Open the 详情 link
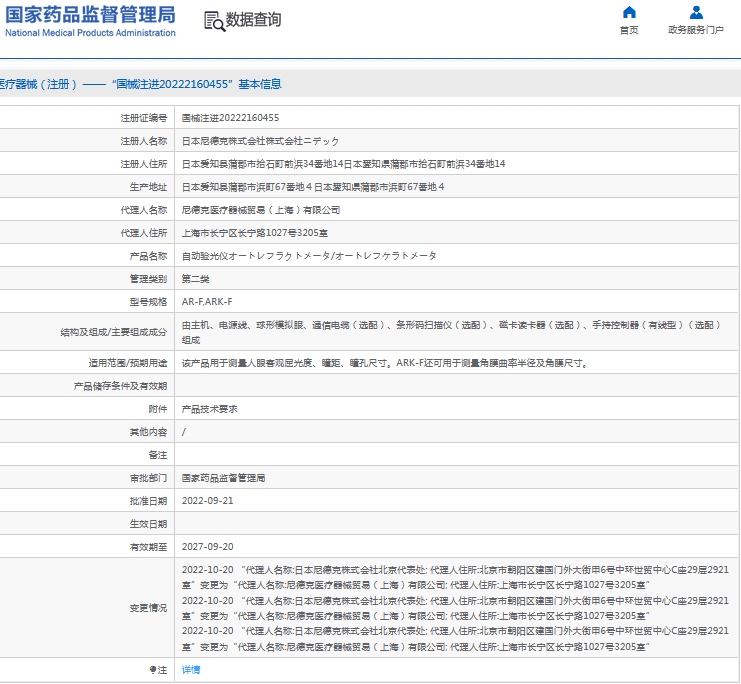 [x=191, y=670]
